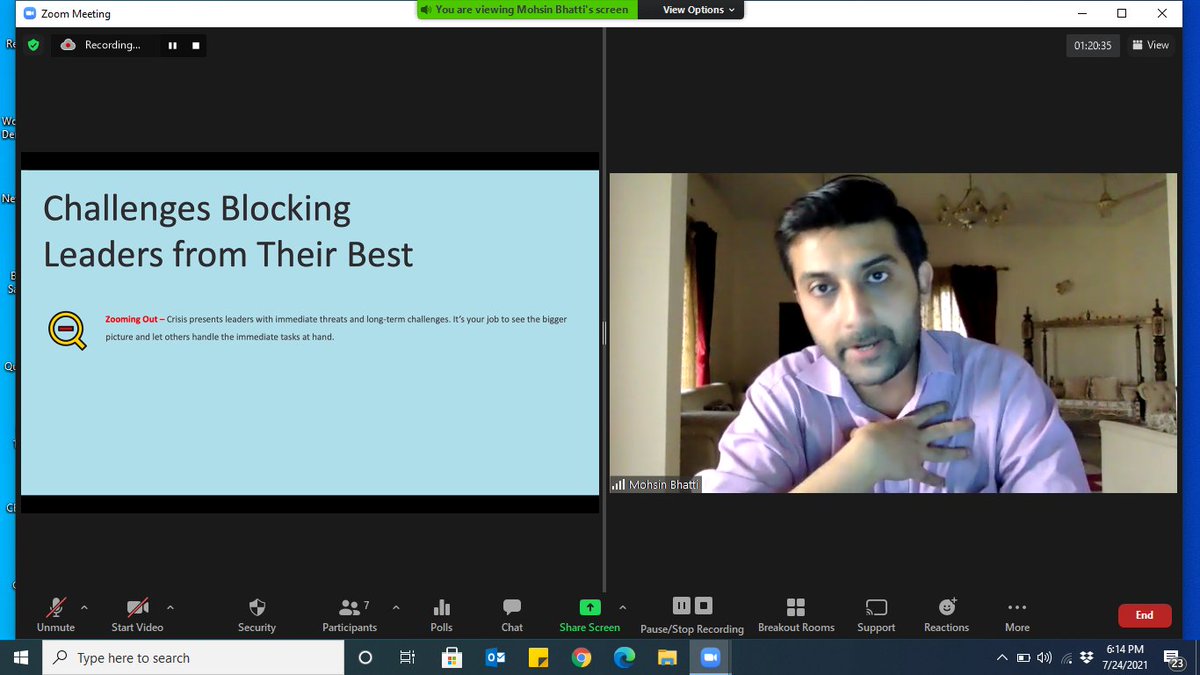Viewport: 1200px width, 675px height.
Task: Click the 'You are viewing' green banner
Action: (x=526, y=10)
